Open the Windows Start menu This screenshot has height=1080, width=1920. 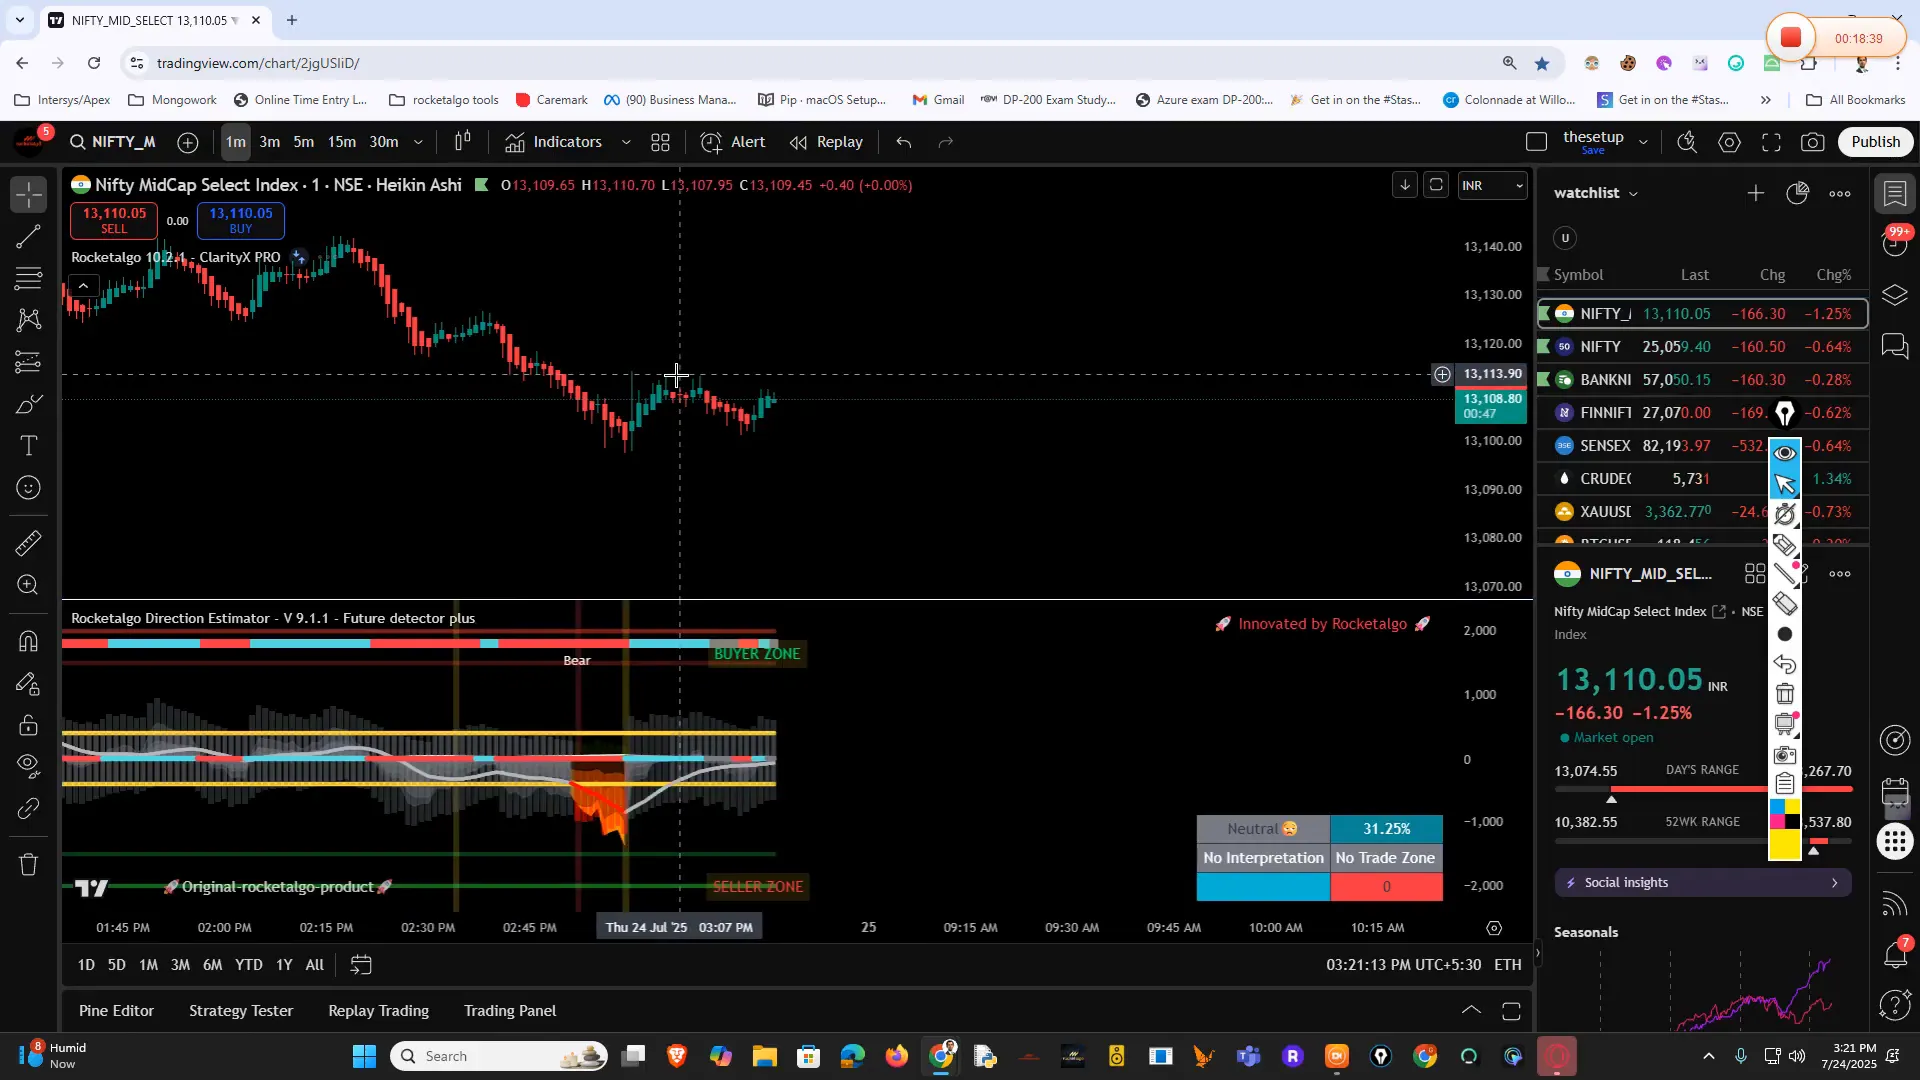364,1056
